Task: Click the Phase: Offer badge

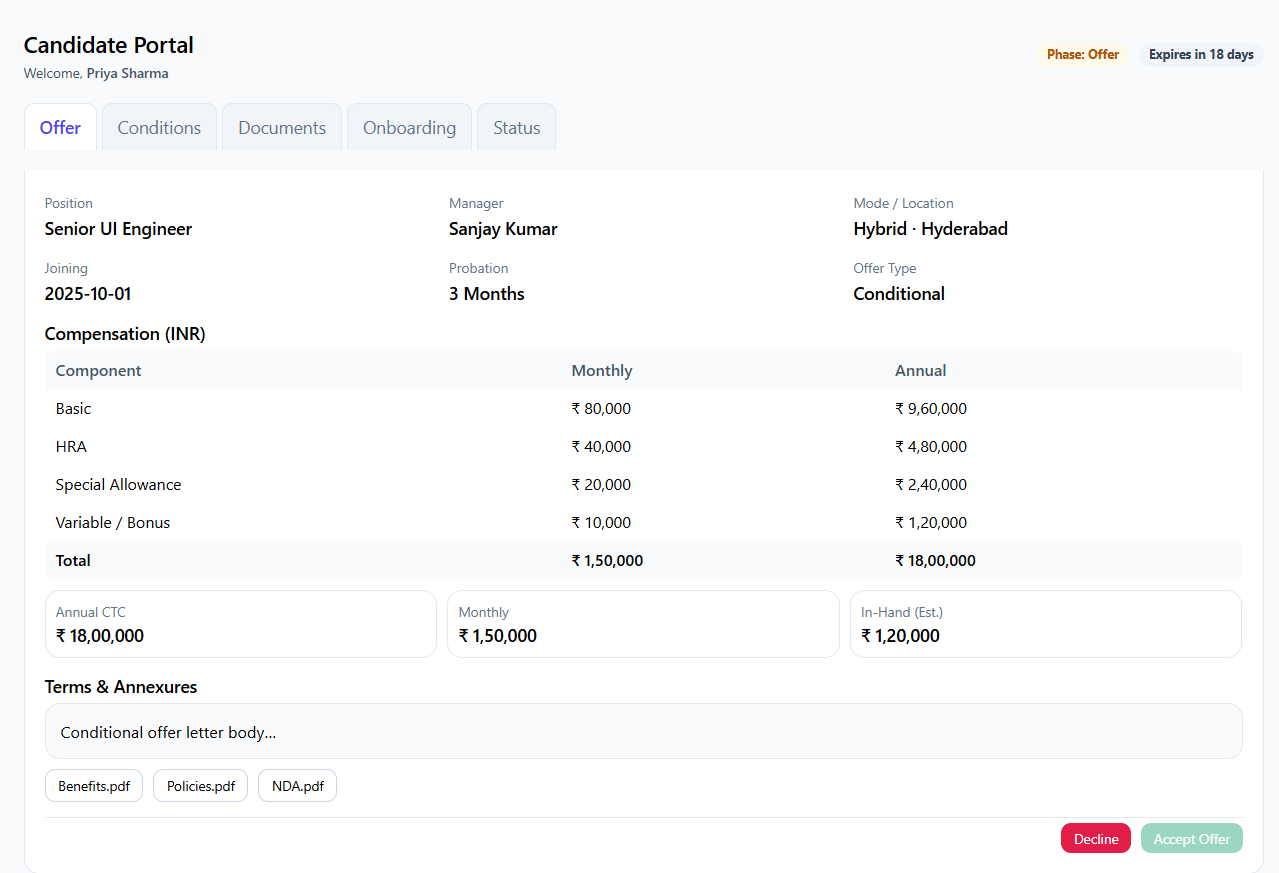Action: [1083, 55]
